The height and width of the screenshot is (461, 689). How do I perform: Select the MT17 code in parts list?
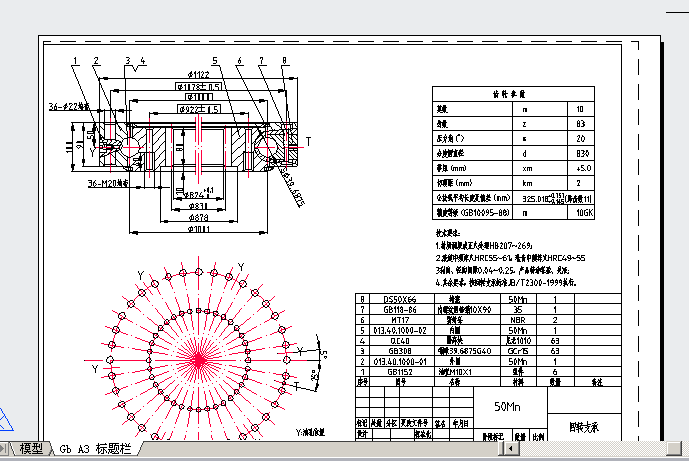tap(400, 320)
